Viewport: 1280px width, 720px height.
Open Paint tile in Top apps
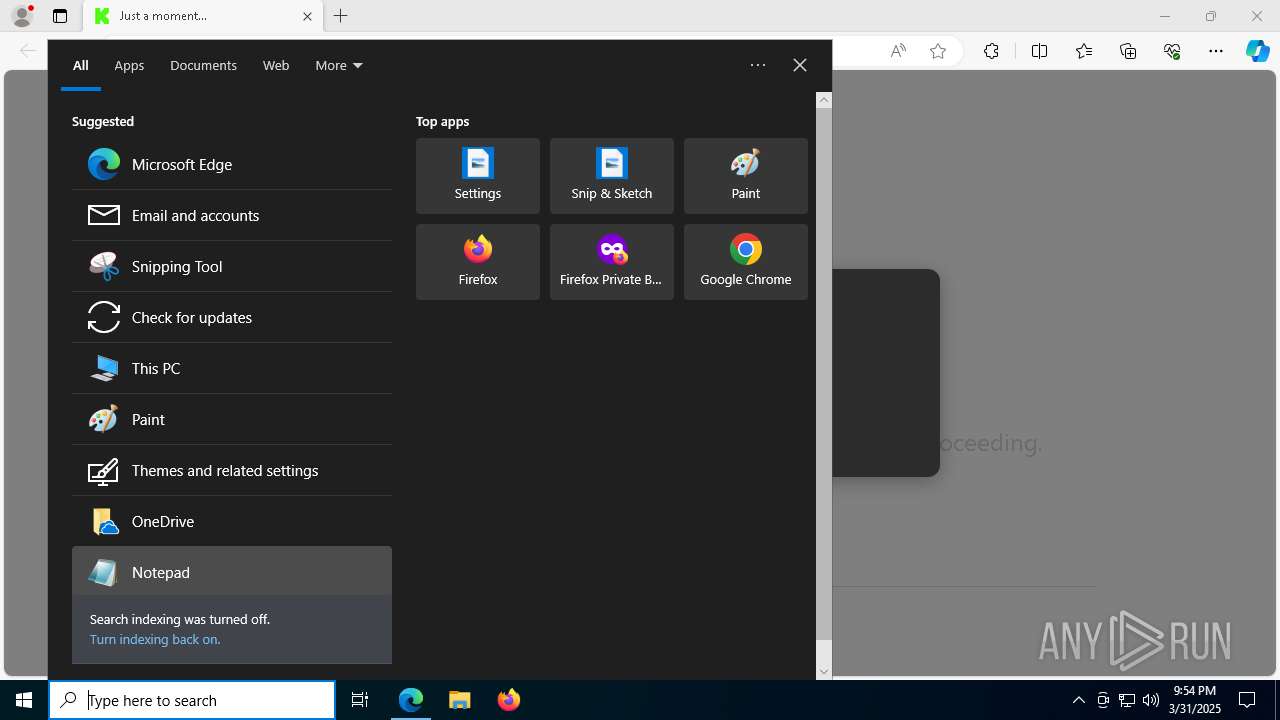(746, 176)
